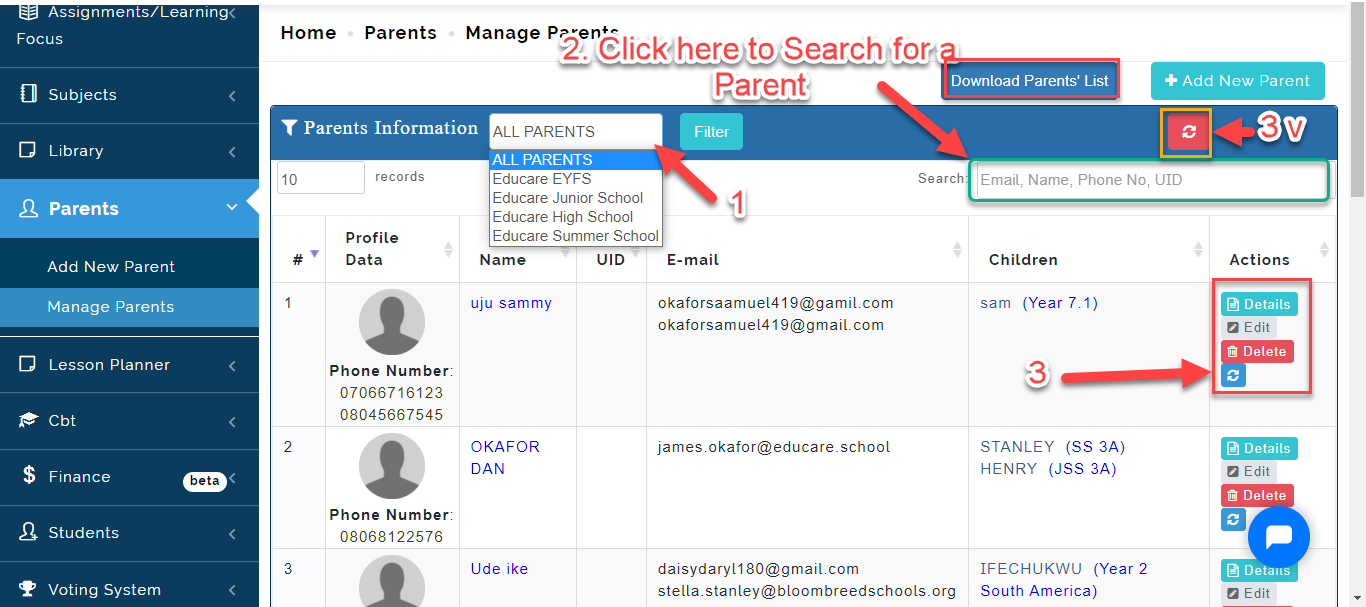This screenshot has height=607, width=1366.
Task: Open the Subjects sidebar menu
Action: pyautogui.click(x=129, y=95)
